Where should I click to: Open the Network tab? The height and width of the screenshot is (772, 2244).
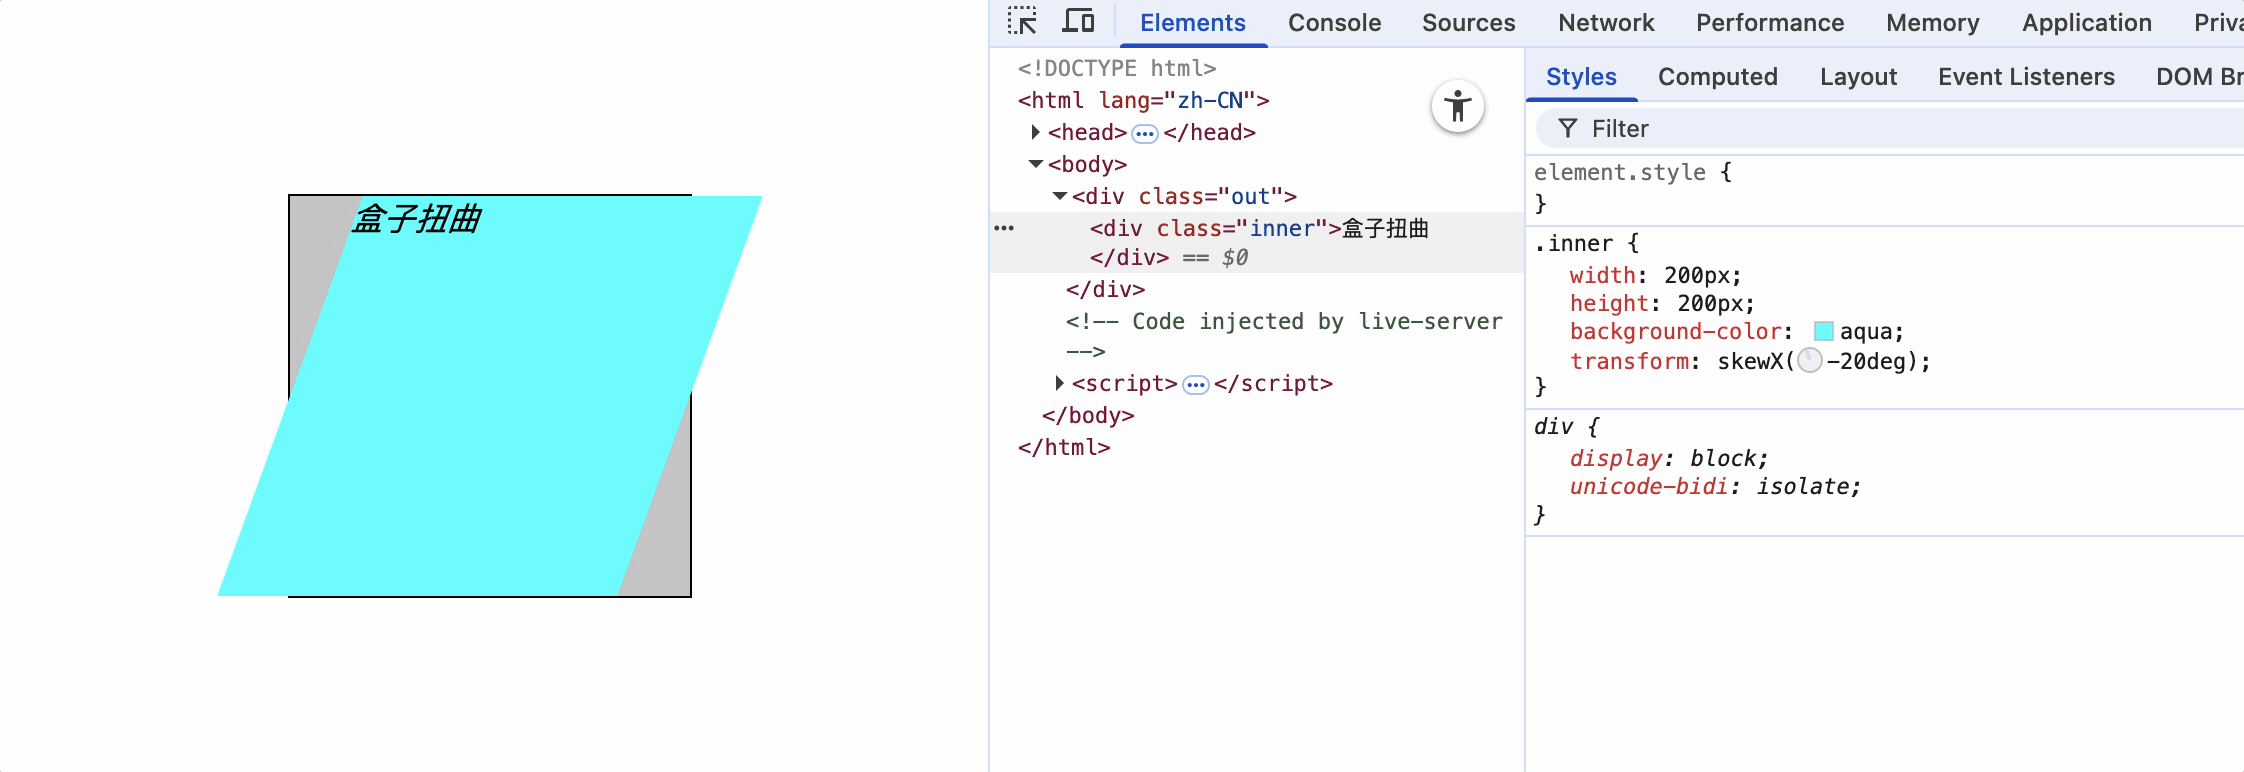pos(1606,23)
